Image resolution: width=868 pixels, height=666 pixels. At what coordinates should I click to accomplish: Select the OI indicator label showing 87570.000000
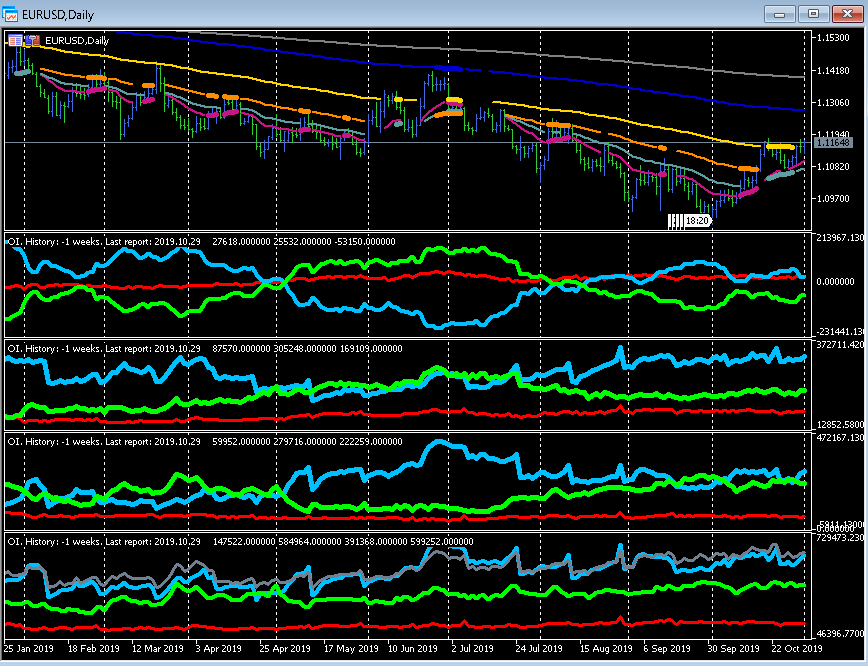(x=205, y=349)
